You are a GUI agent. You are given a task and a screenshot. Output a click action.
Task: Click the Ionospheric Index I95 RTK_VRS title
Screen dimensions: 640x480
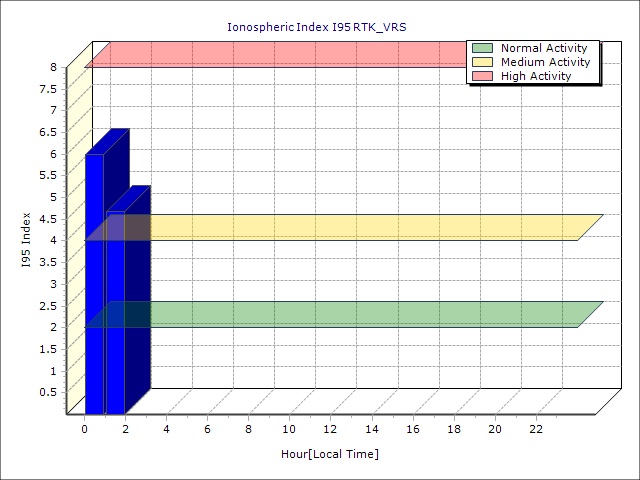(x=318, y=27)
